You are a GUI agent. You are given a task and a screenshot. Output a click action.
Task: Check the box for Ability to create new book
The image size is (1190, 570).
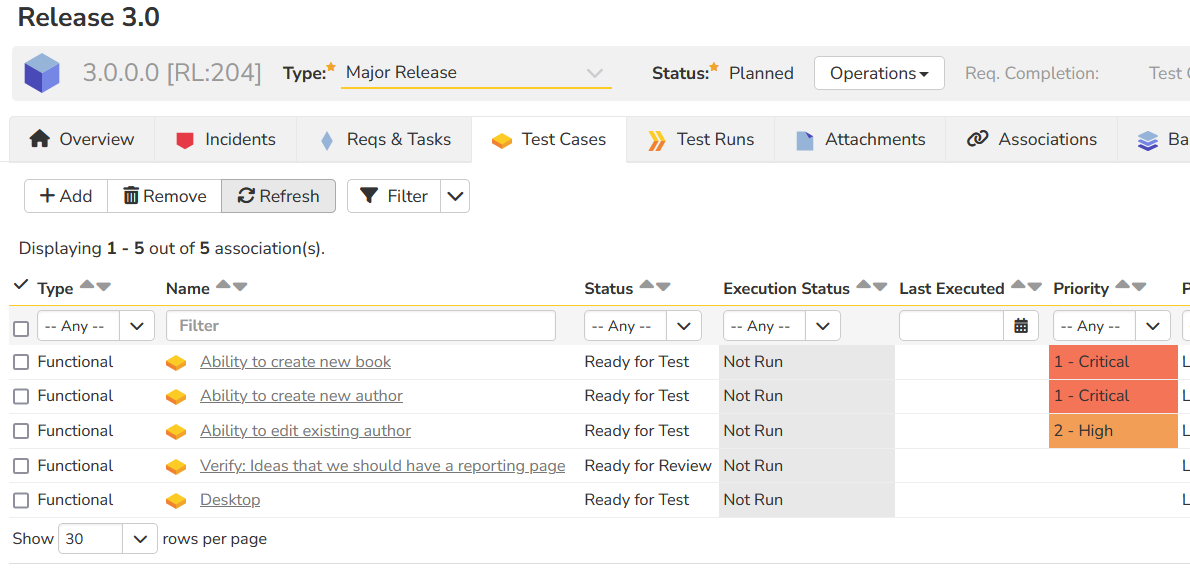(x=21, y=362)
